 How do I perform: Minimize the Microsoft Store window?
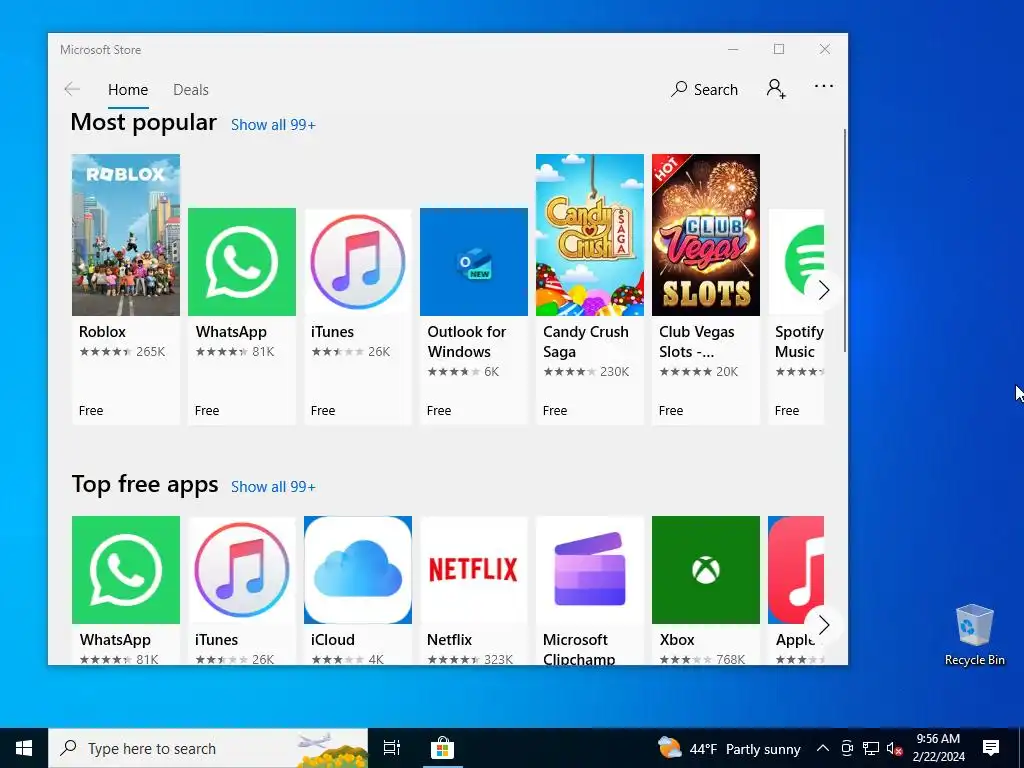(733, 50)
